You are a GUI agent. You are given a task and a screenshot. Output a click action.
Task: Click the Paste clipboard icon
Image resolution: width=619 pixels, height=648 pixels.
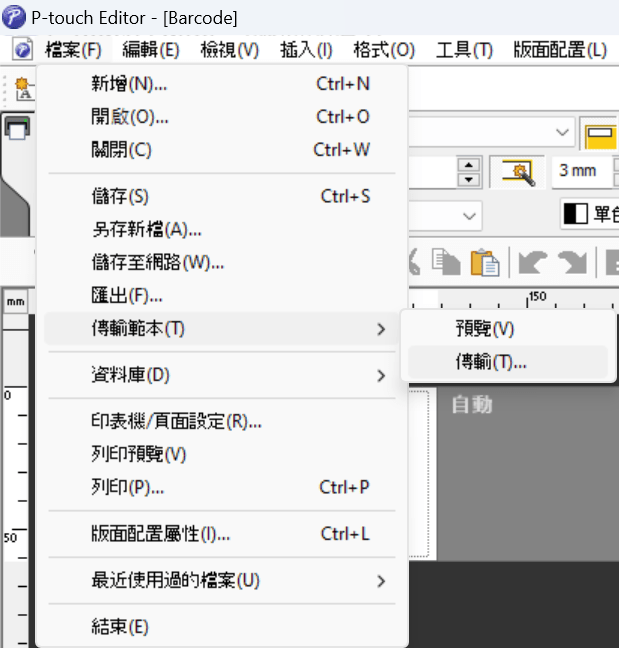pos(485,262)
